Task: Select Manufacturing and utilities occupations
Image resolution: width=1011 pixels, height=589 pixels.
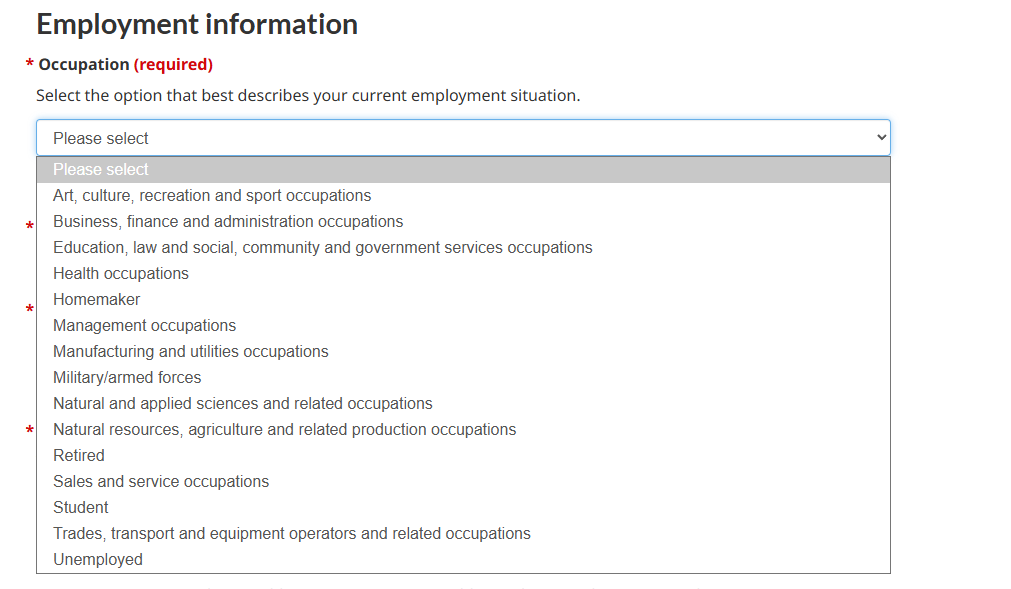Action: tap(463, 352)
